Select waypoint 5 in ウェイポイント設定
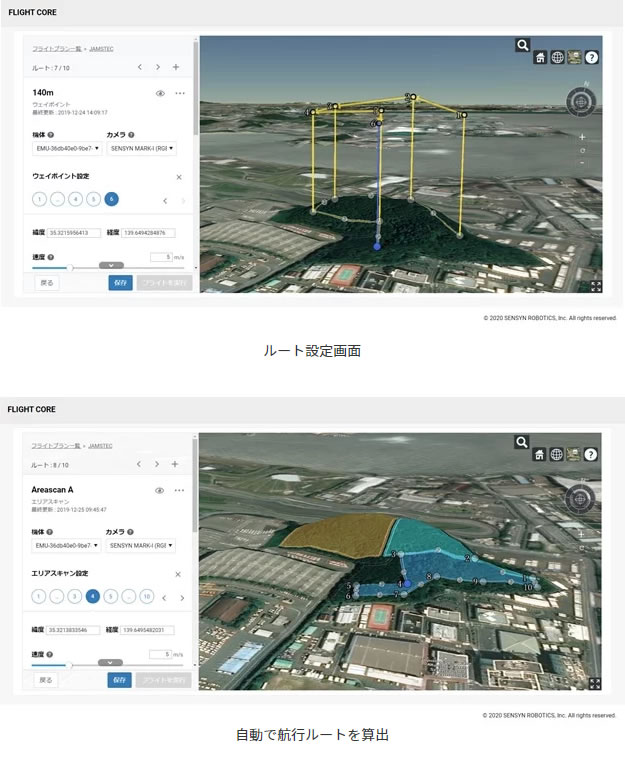 tap(93, 199)
